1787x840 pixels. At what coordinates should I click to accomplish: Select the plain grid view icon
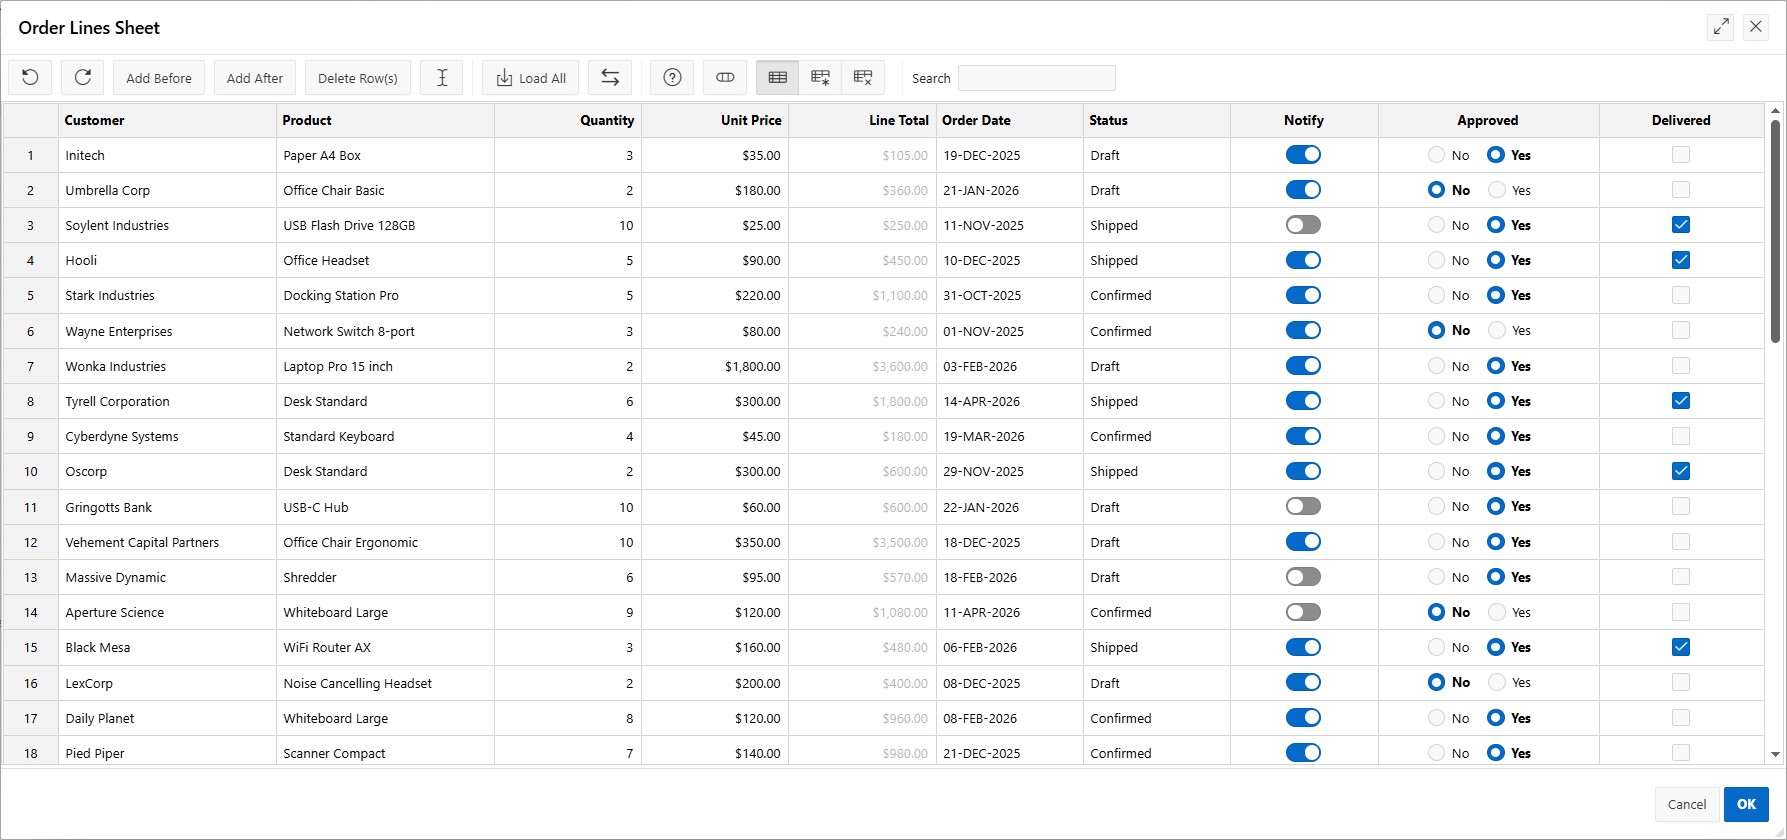point(778,78)
